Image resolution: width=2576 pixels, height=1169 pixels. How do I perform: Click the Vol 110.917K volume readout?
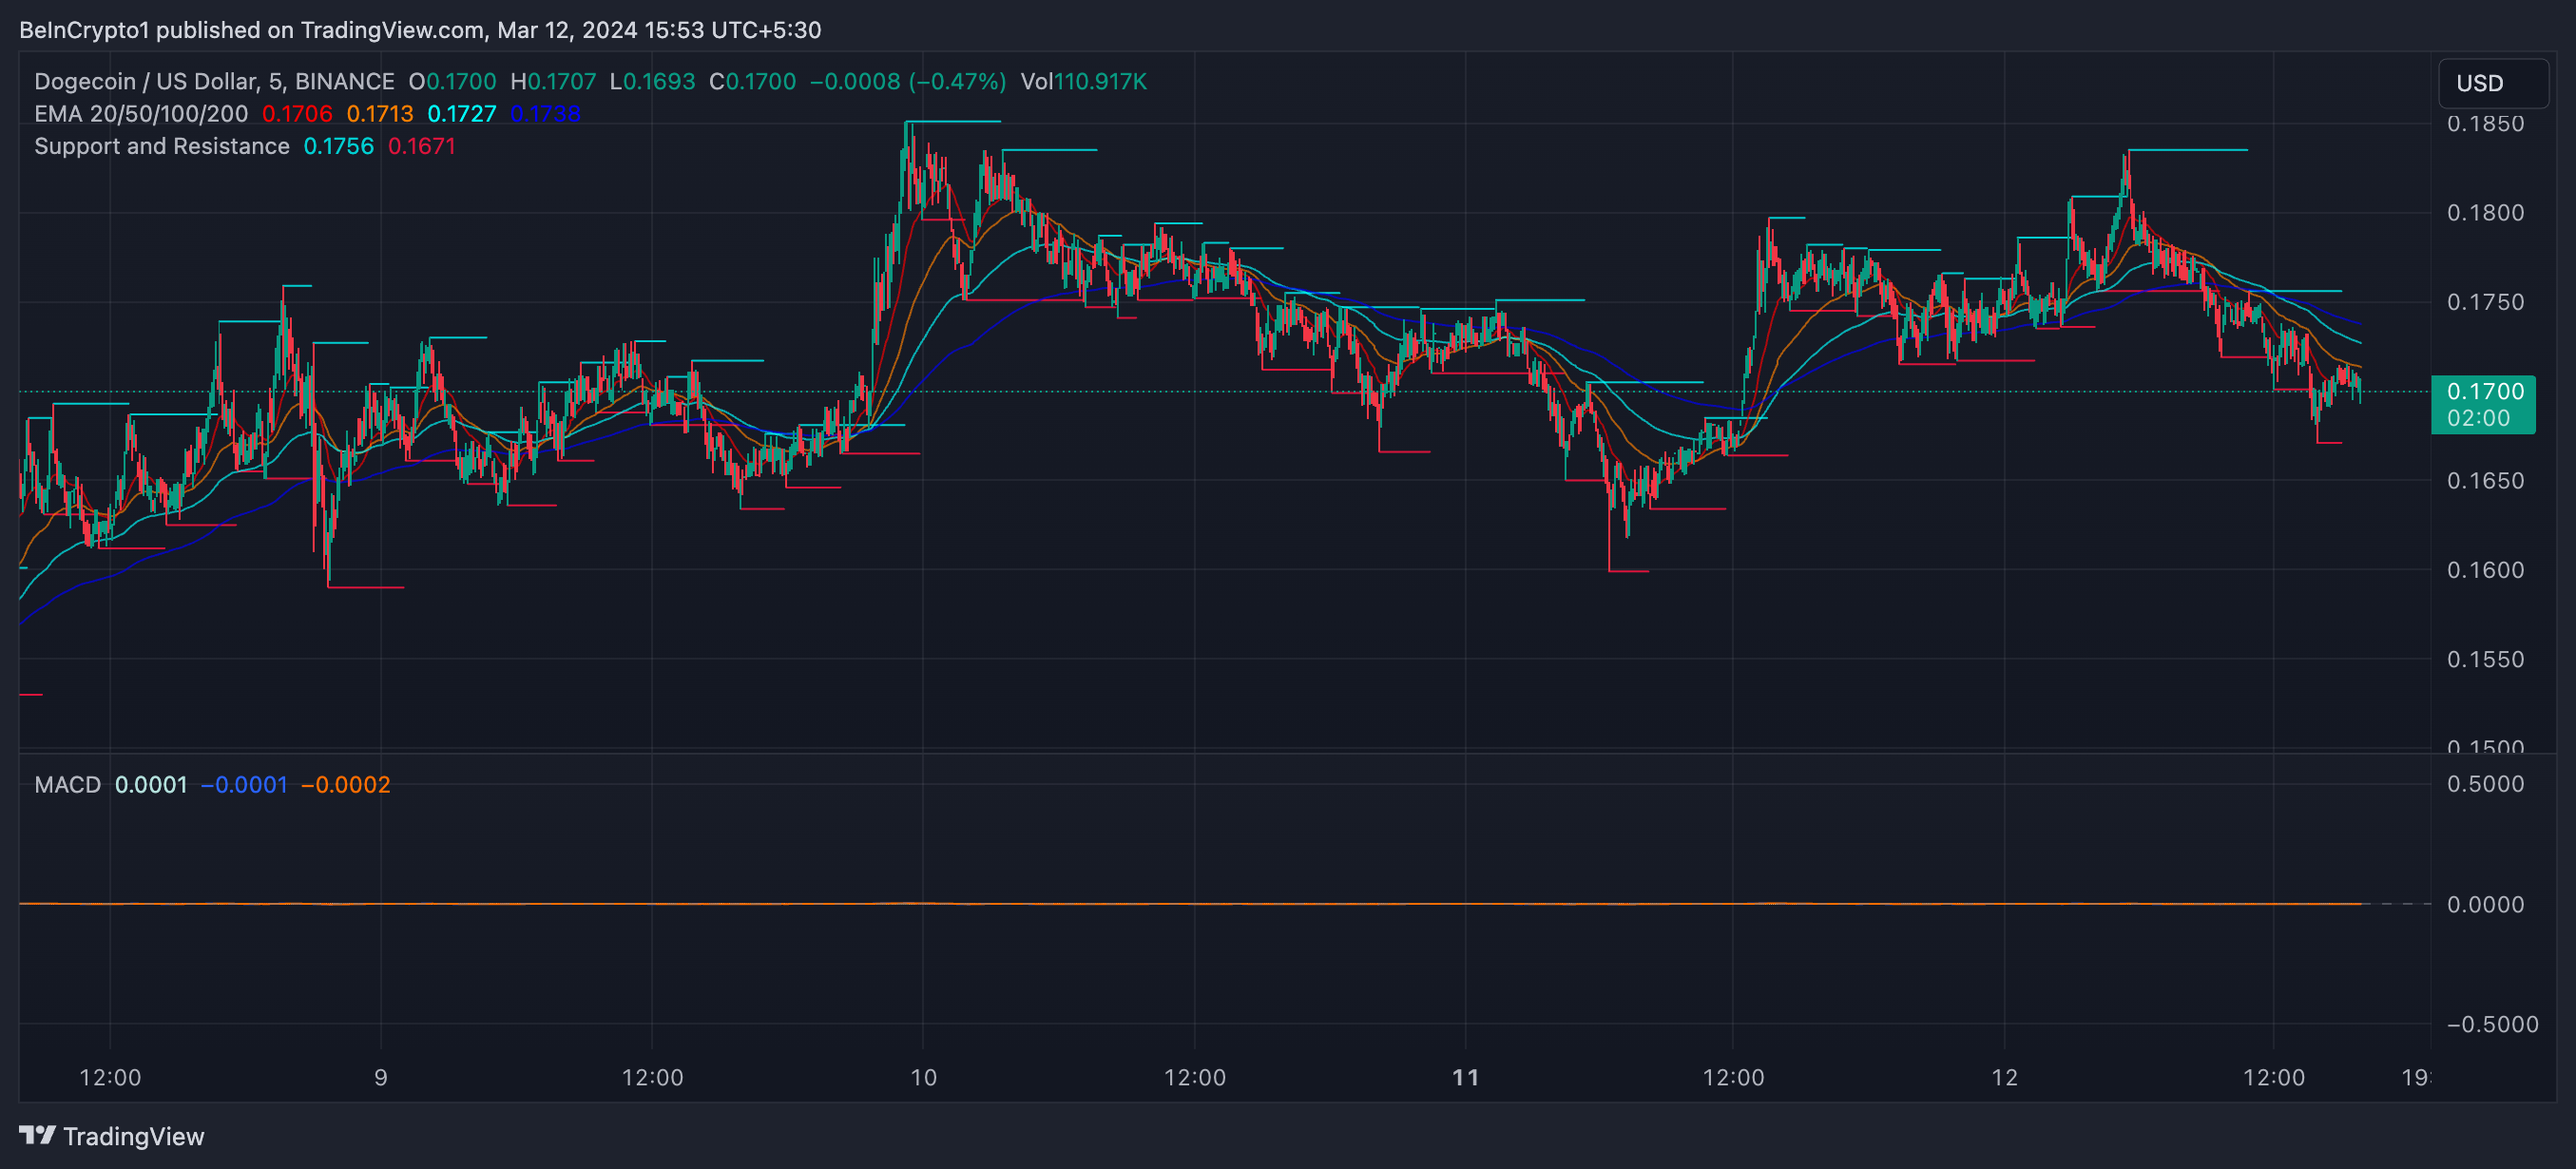click(x=1083, y=82)
